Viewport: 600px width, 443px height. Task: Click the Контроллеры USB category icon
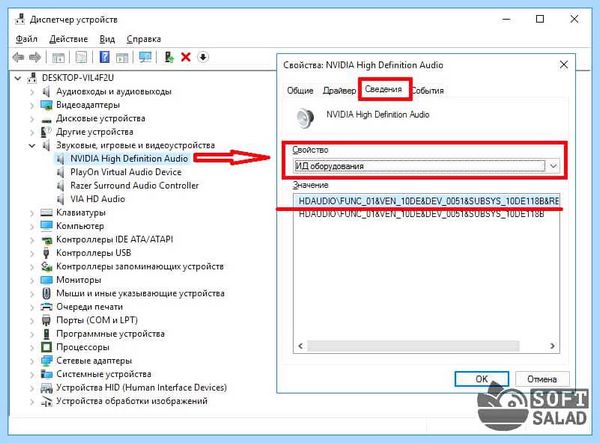[x=46, y=253]
